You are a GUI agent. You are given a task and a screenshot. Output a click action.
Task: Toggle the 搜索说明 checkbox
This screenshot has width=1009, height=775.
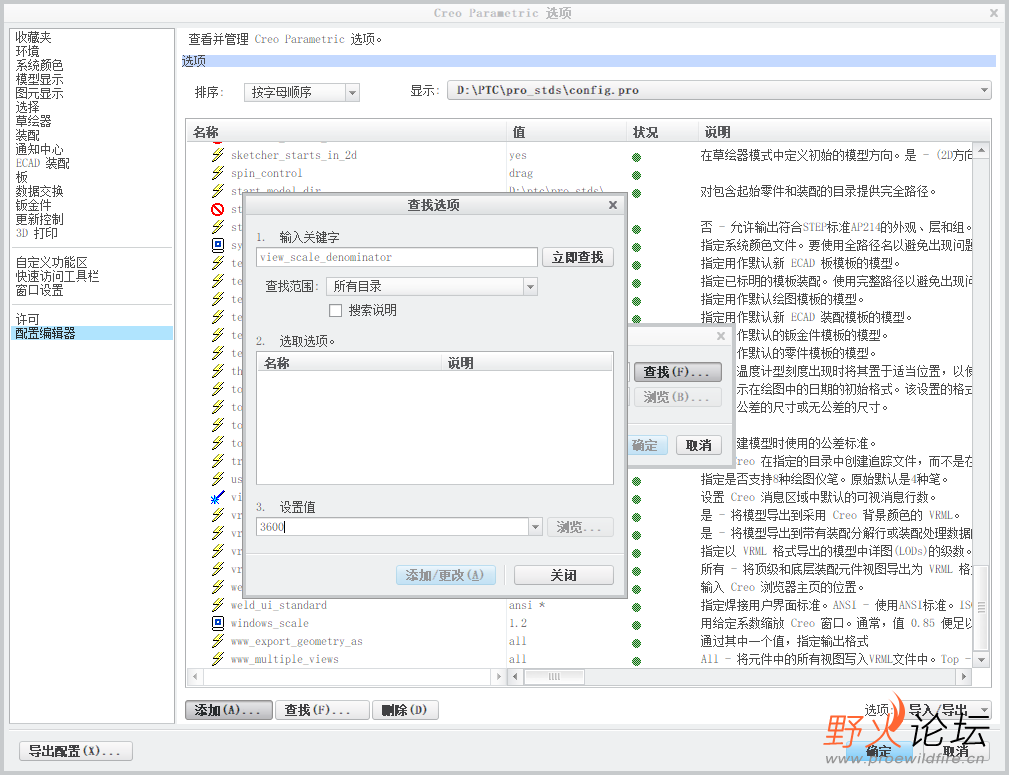(x=335, y=310)
